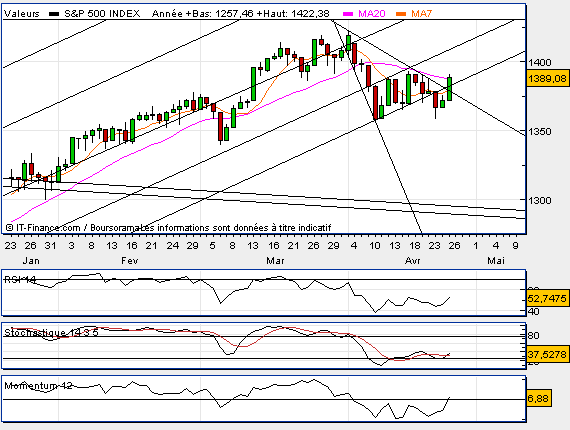Click the Momentum 12 indicator title
Image resolution: width=570 pixels, height=430 pixels.
click(38, 386)
